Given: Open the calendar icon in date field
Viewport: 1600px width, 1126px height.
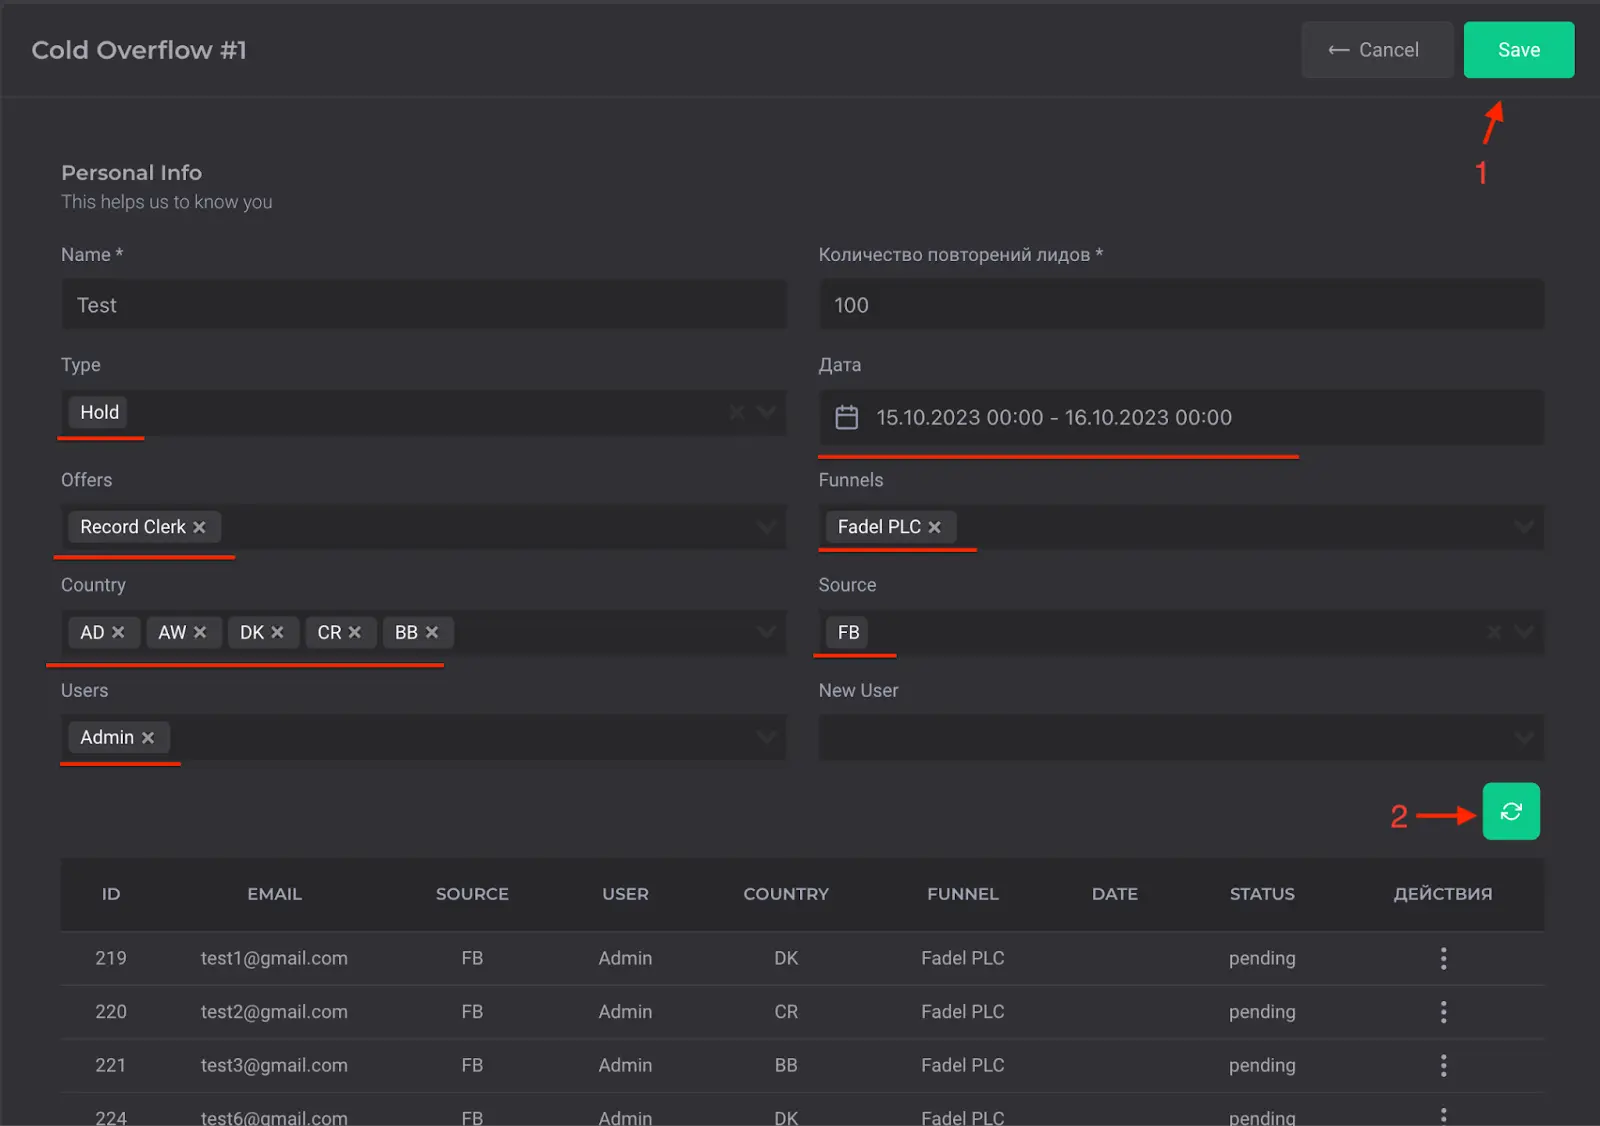Looking at the screenshot, I should [847, 417].
